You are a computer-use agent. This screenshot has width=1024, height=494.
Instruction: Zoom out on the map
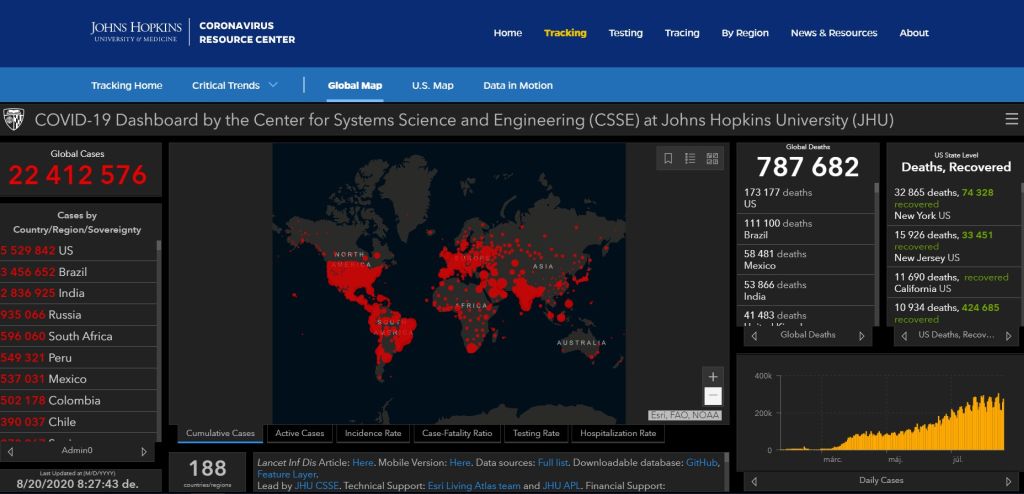click(713, 396)
